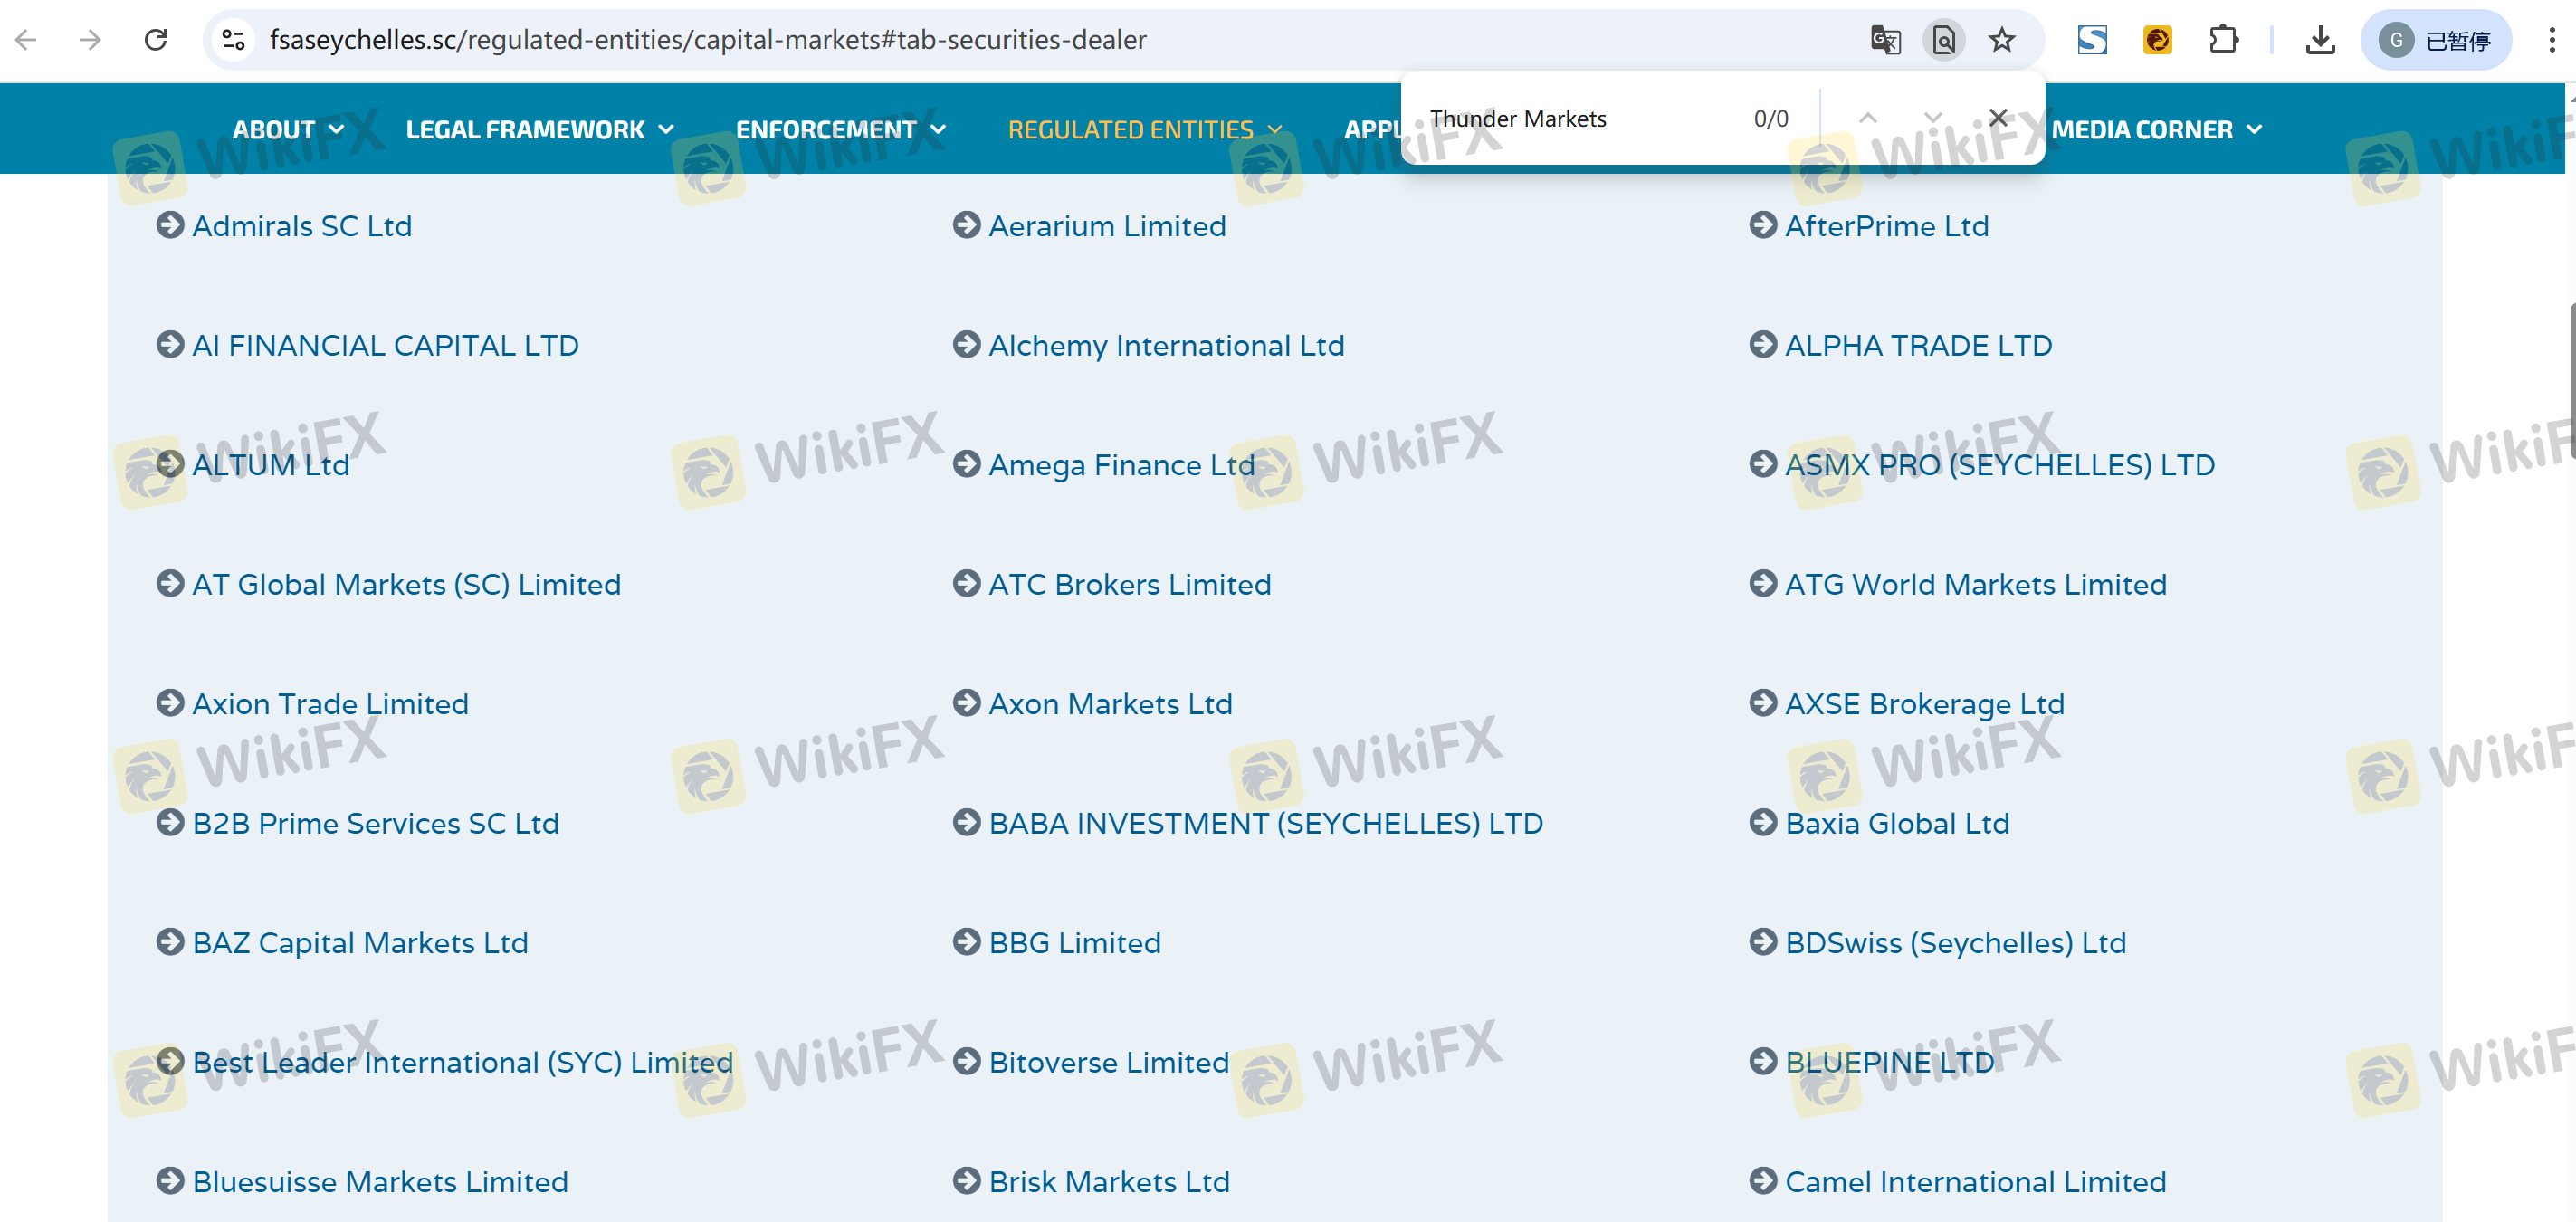
Task: Click the arrow icon beside Admirals SC Ltd
Action: pyautogui.click(x=170, y=225)
